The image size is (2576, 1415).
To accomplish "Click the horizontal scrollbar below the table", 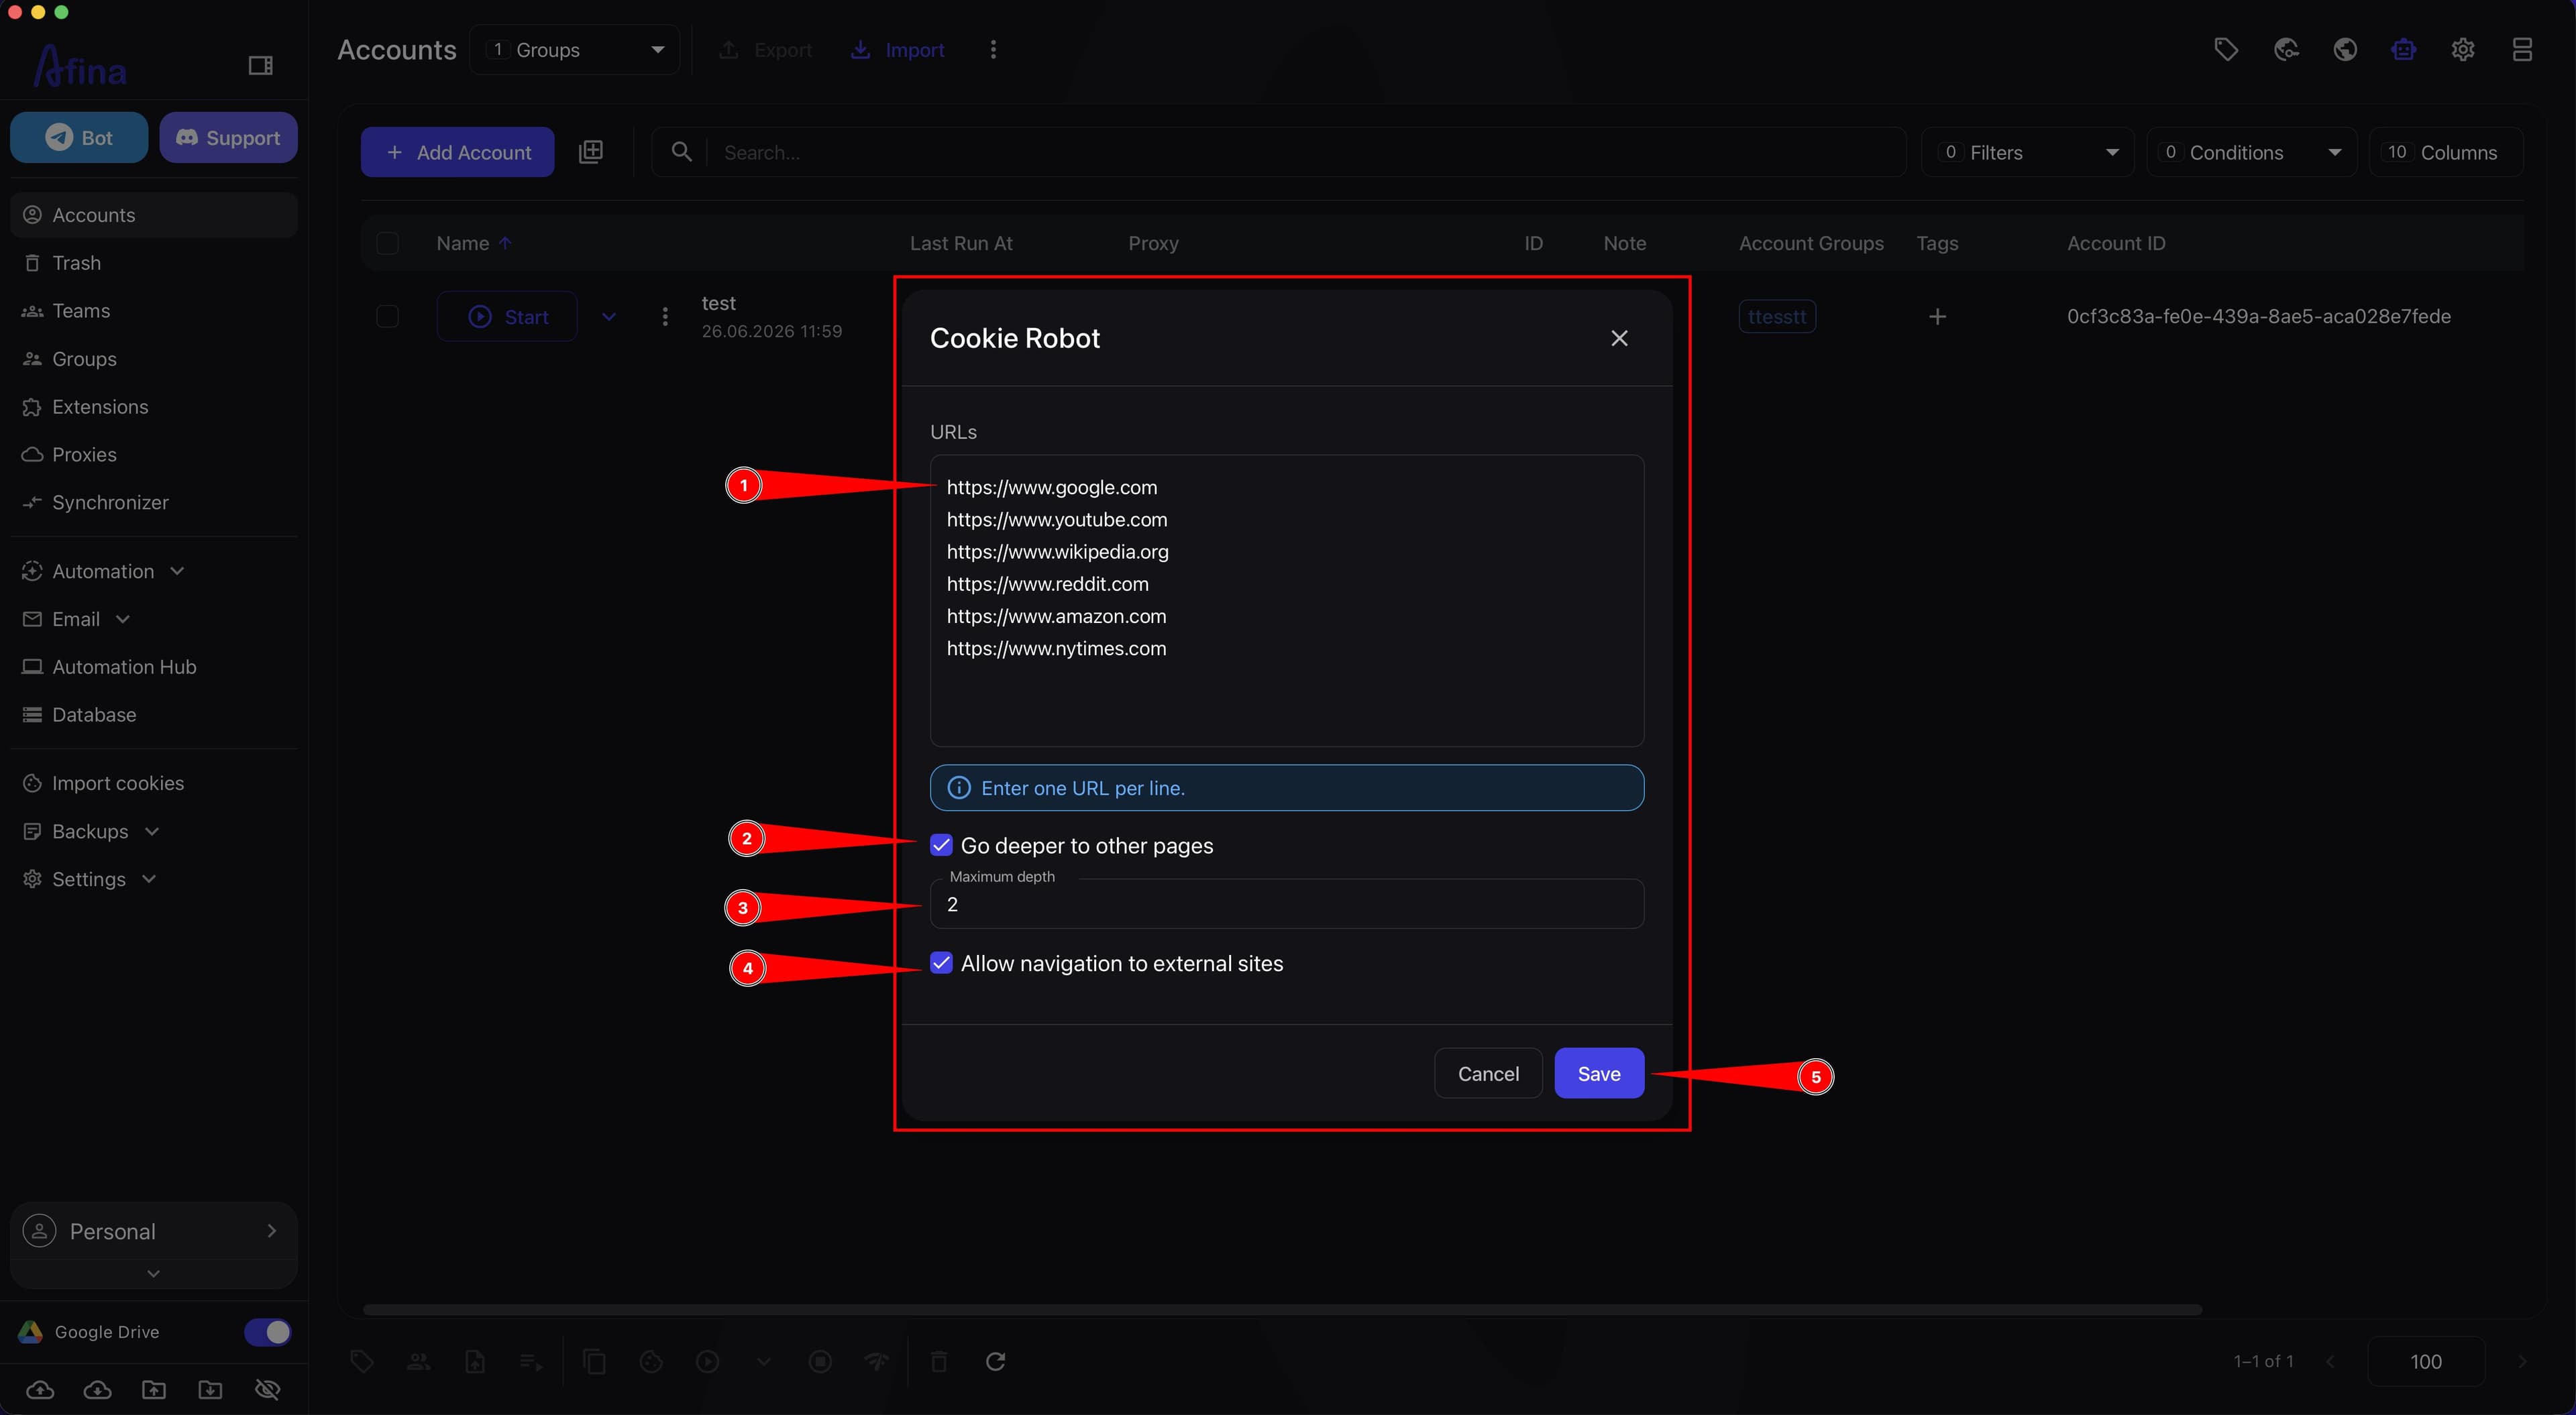I will pos(1282,1309).
